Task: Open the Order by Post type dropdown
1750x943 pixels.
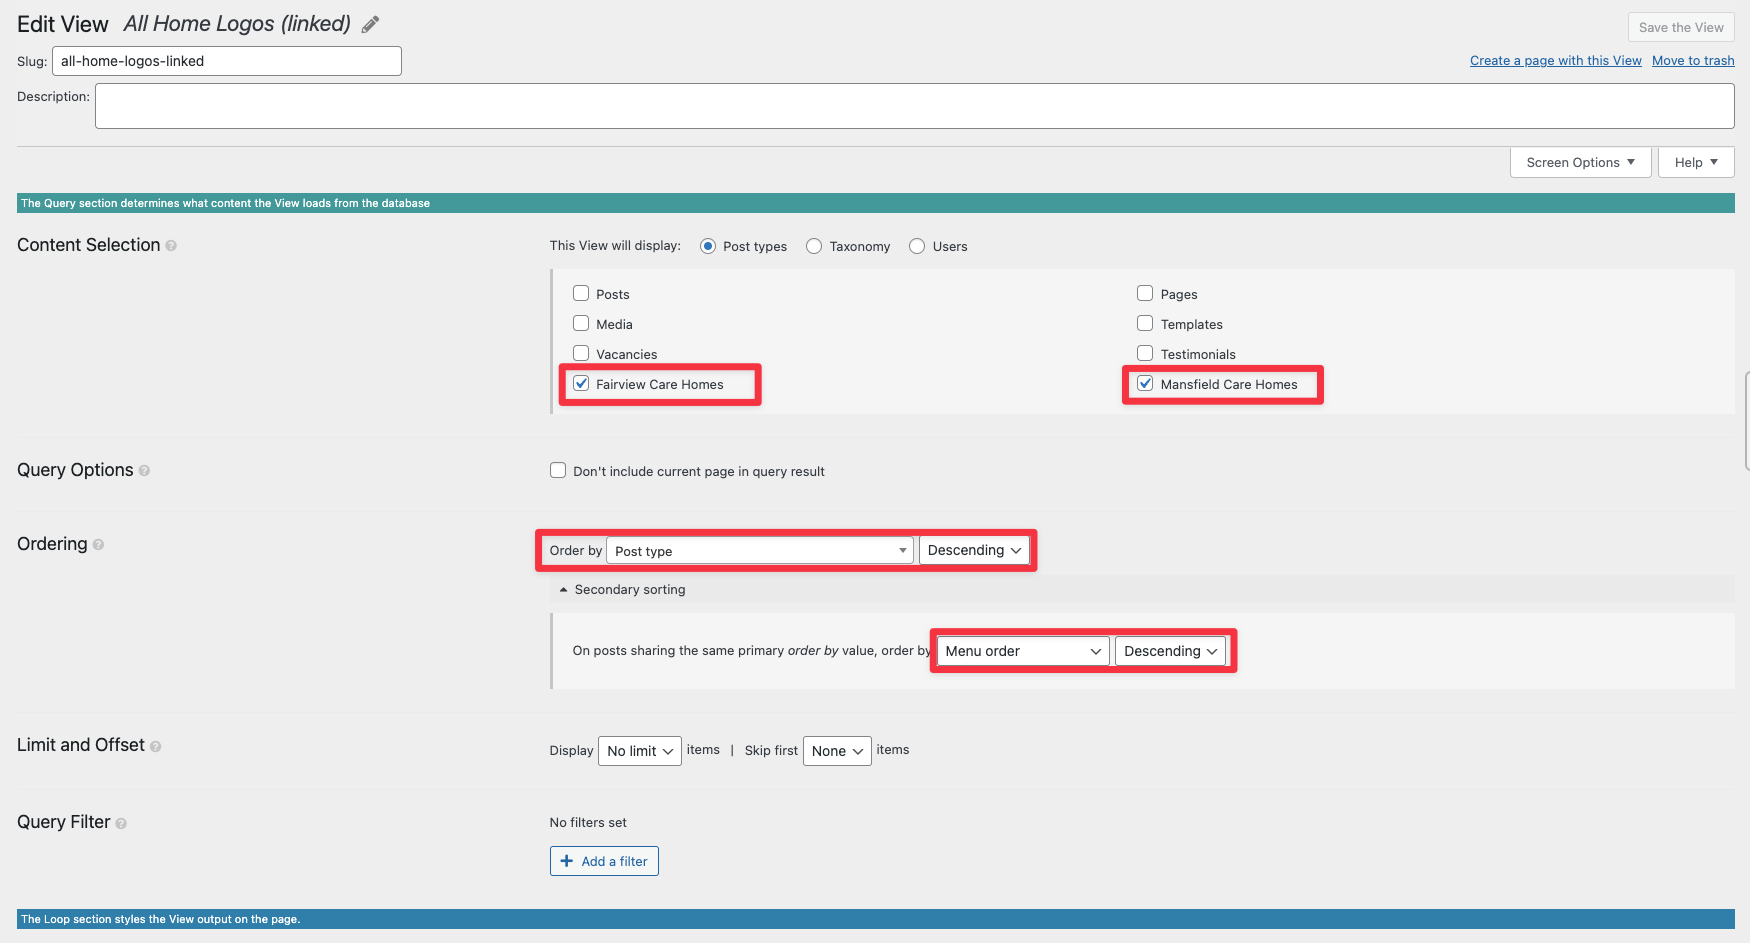Action: 760,550
